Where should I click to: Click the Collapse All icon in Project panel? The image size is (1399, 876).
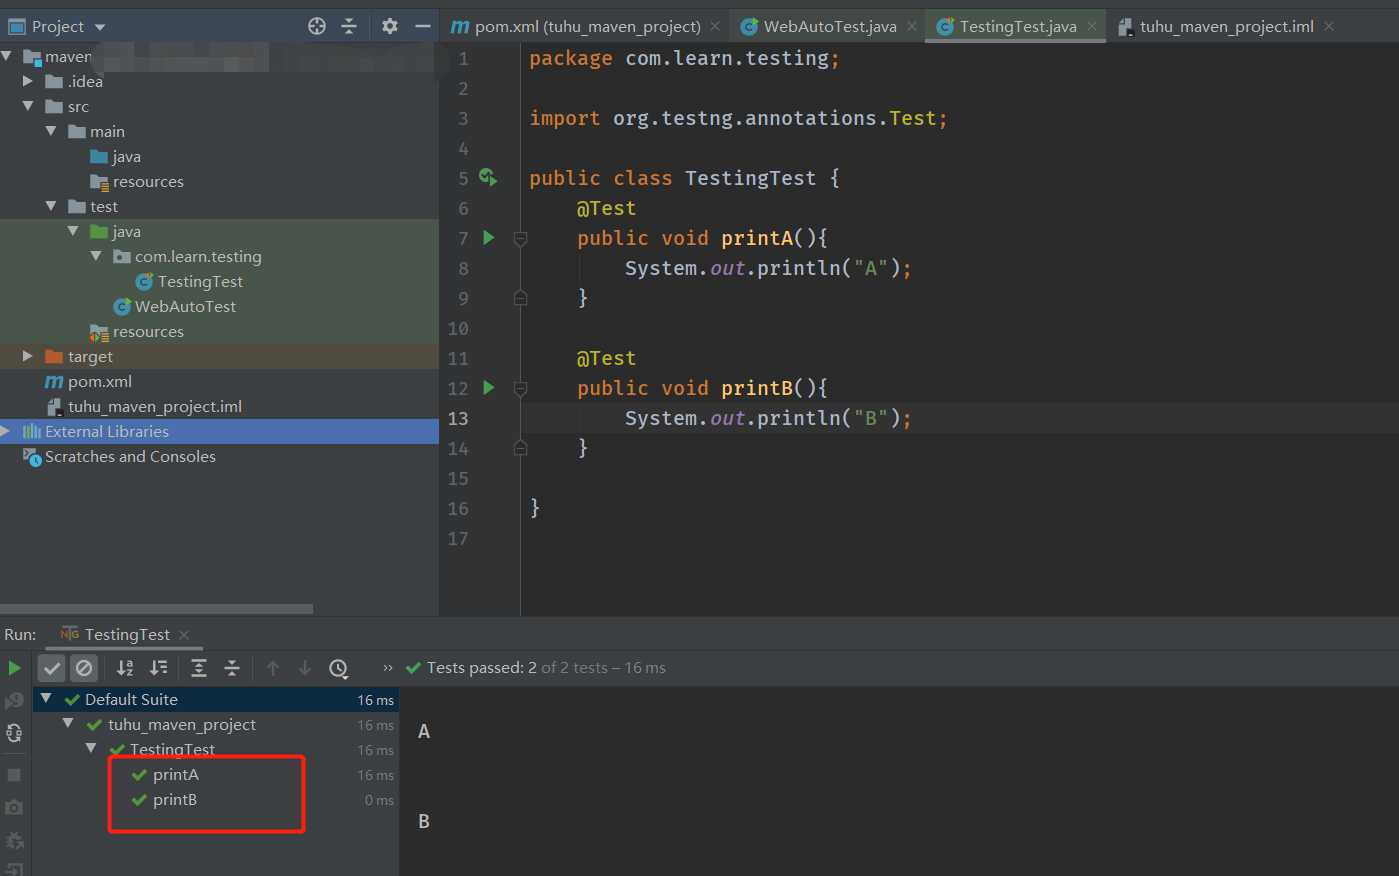349,26
